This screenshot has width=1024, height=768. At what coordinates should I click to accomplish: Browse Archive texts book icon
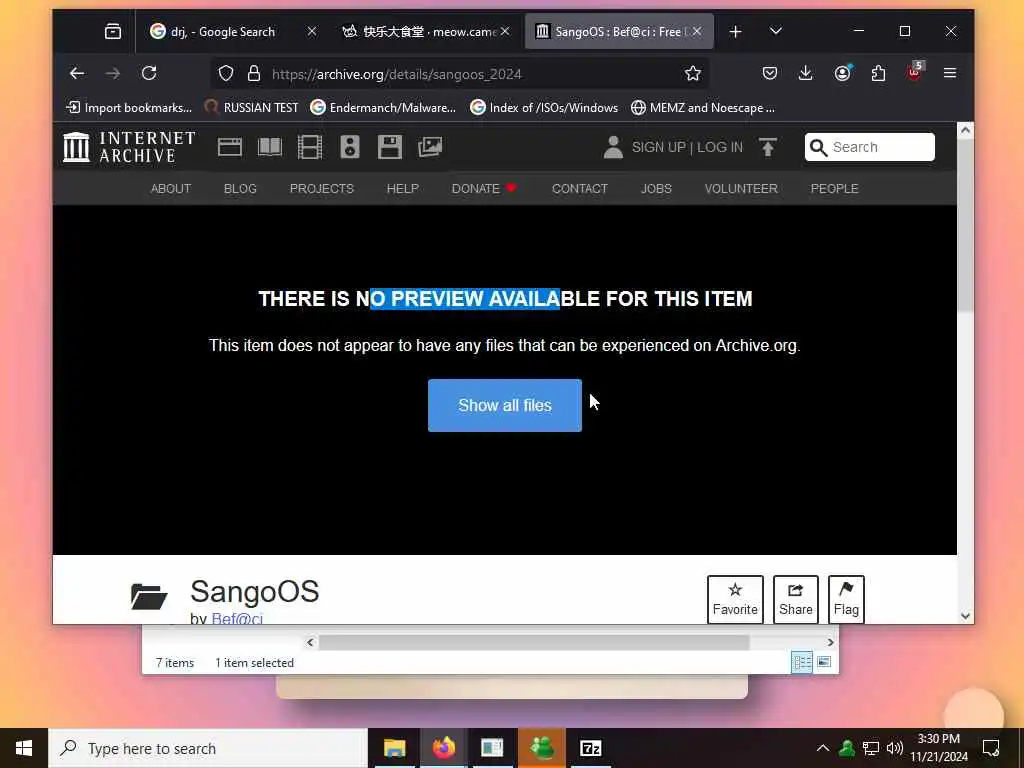click(270, 147)
